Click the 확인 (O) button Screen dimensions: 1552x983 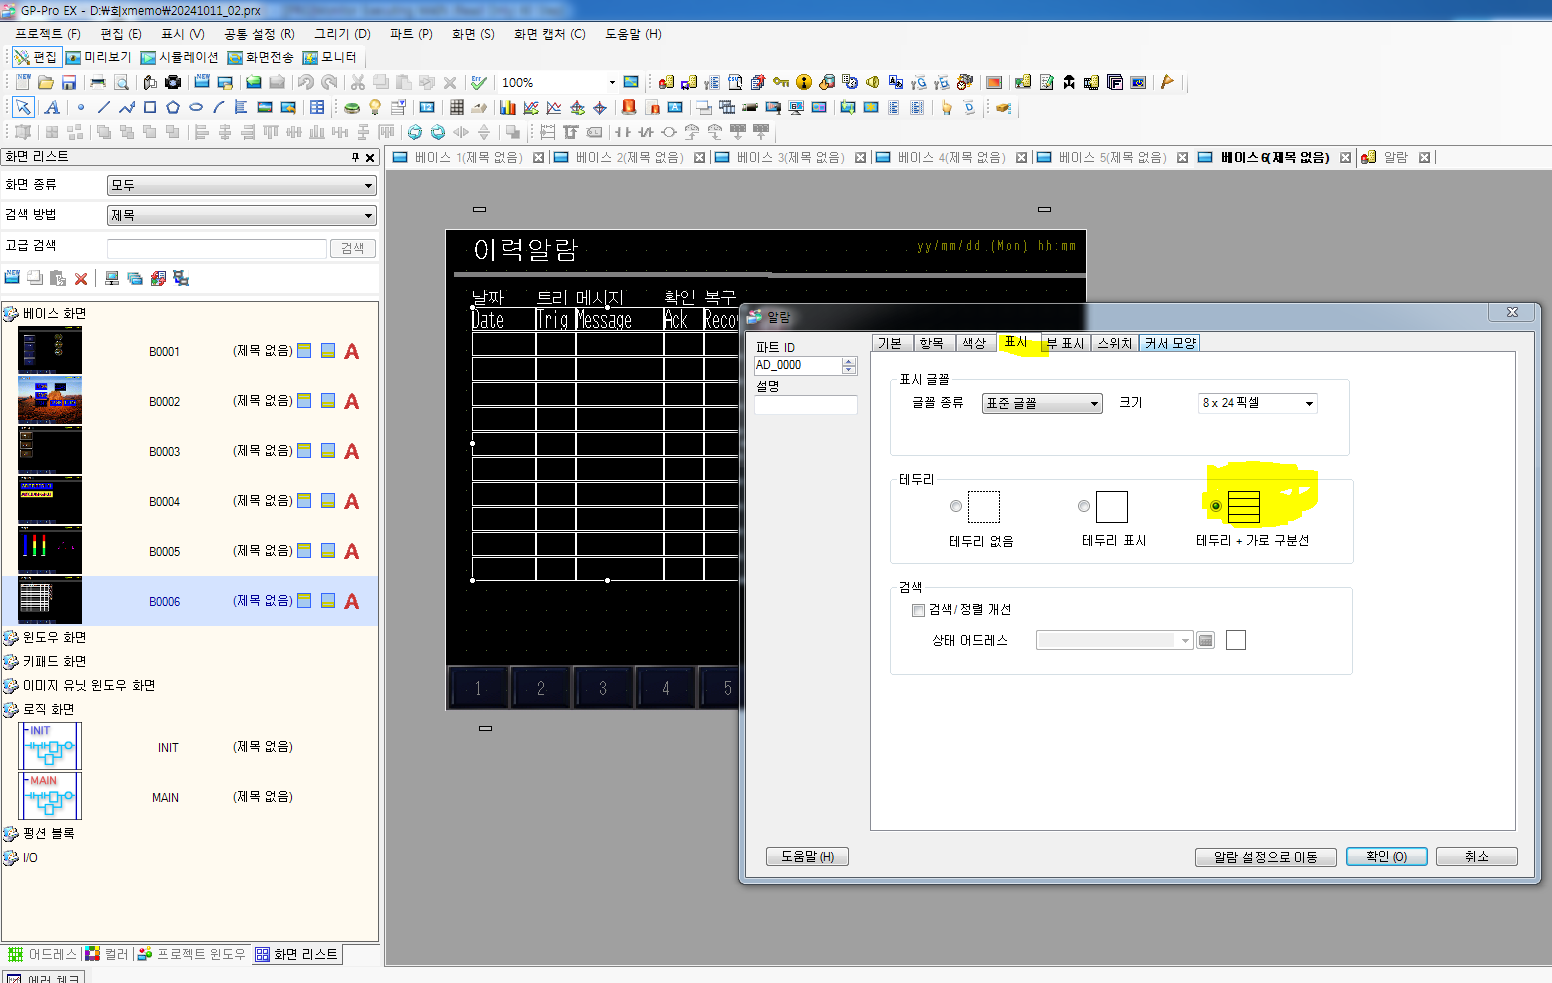coord(1386,857)
